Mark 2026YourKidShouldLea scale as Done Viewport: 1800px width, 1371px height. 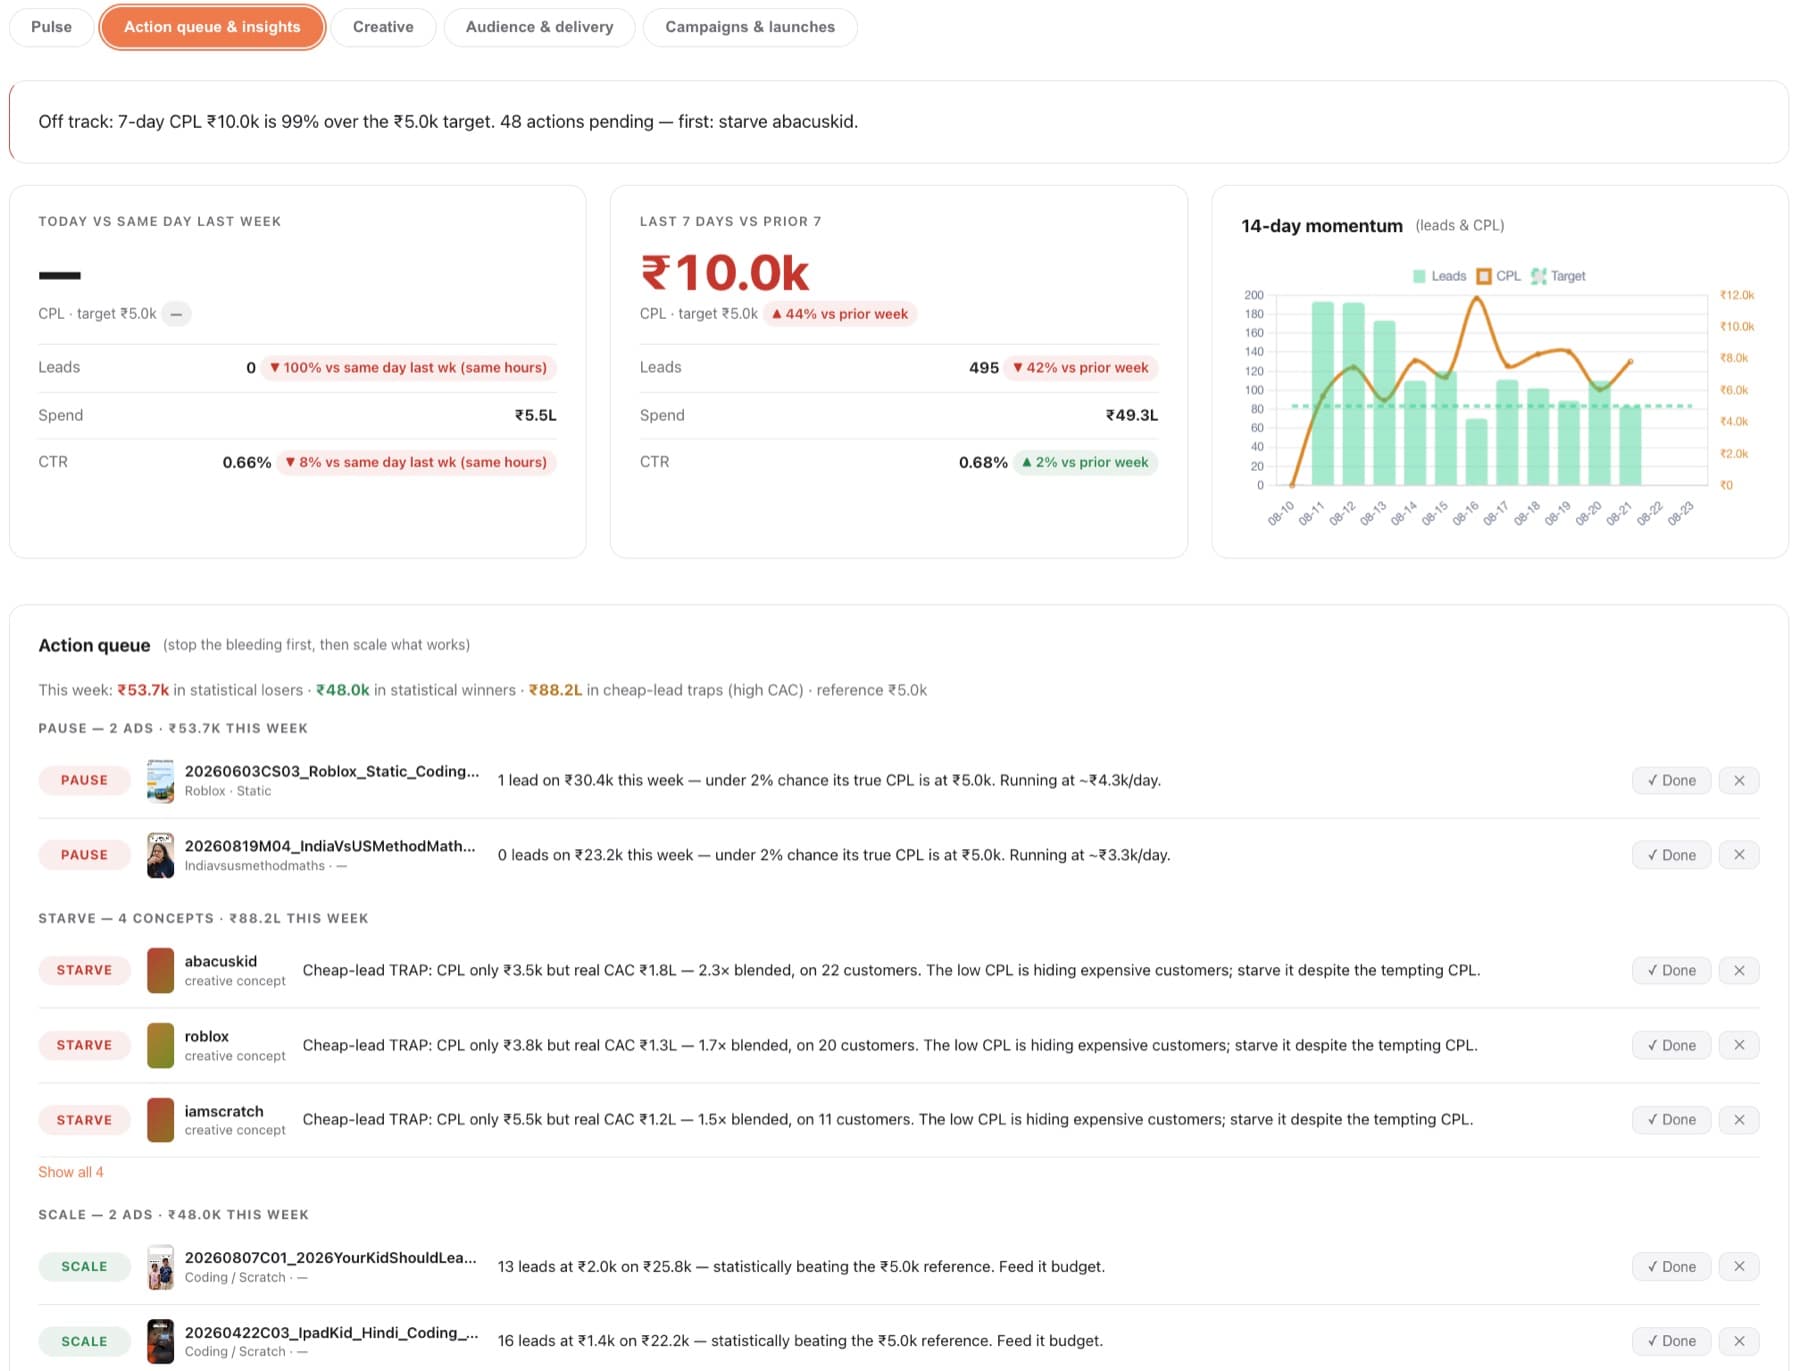[x=1671, y=1266]
